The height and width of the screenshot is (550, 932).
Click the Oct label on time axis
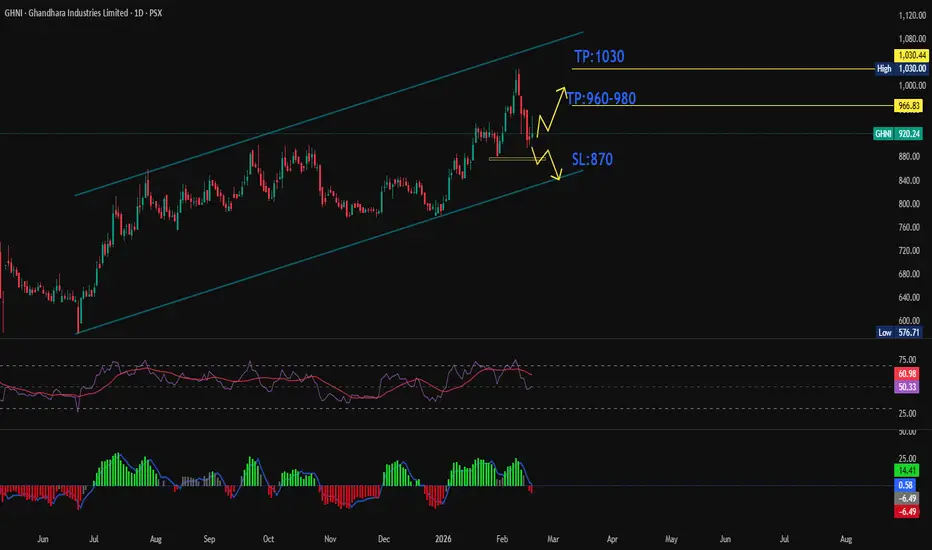[269, 539]
